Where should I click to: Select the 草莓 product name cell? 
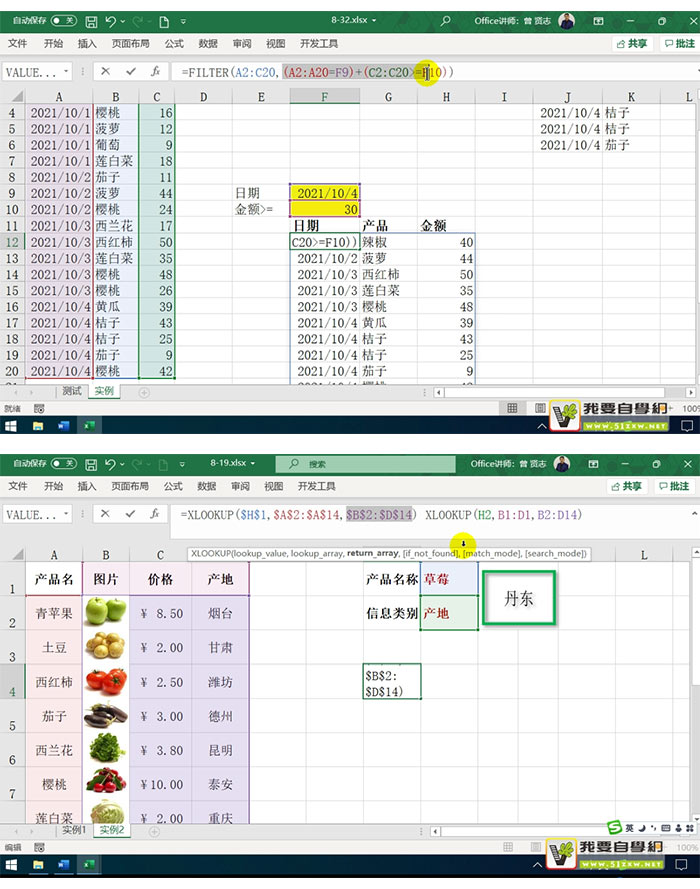point(449,579)
